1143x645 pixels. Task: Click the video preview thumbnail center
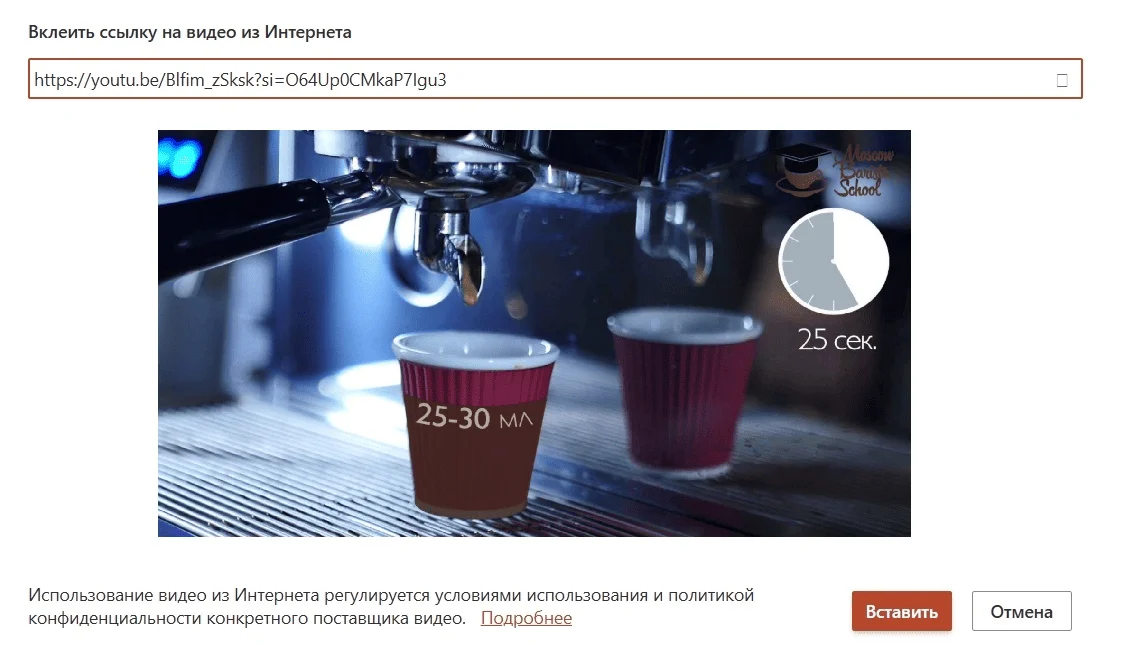tap(534, 333)
